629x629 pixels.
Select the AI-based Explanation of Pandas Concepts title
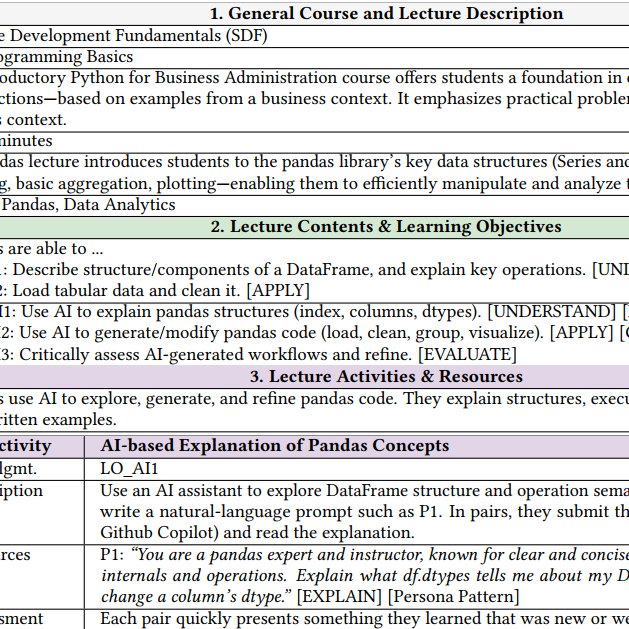[x=275, y=446]
